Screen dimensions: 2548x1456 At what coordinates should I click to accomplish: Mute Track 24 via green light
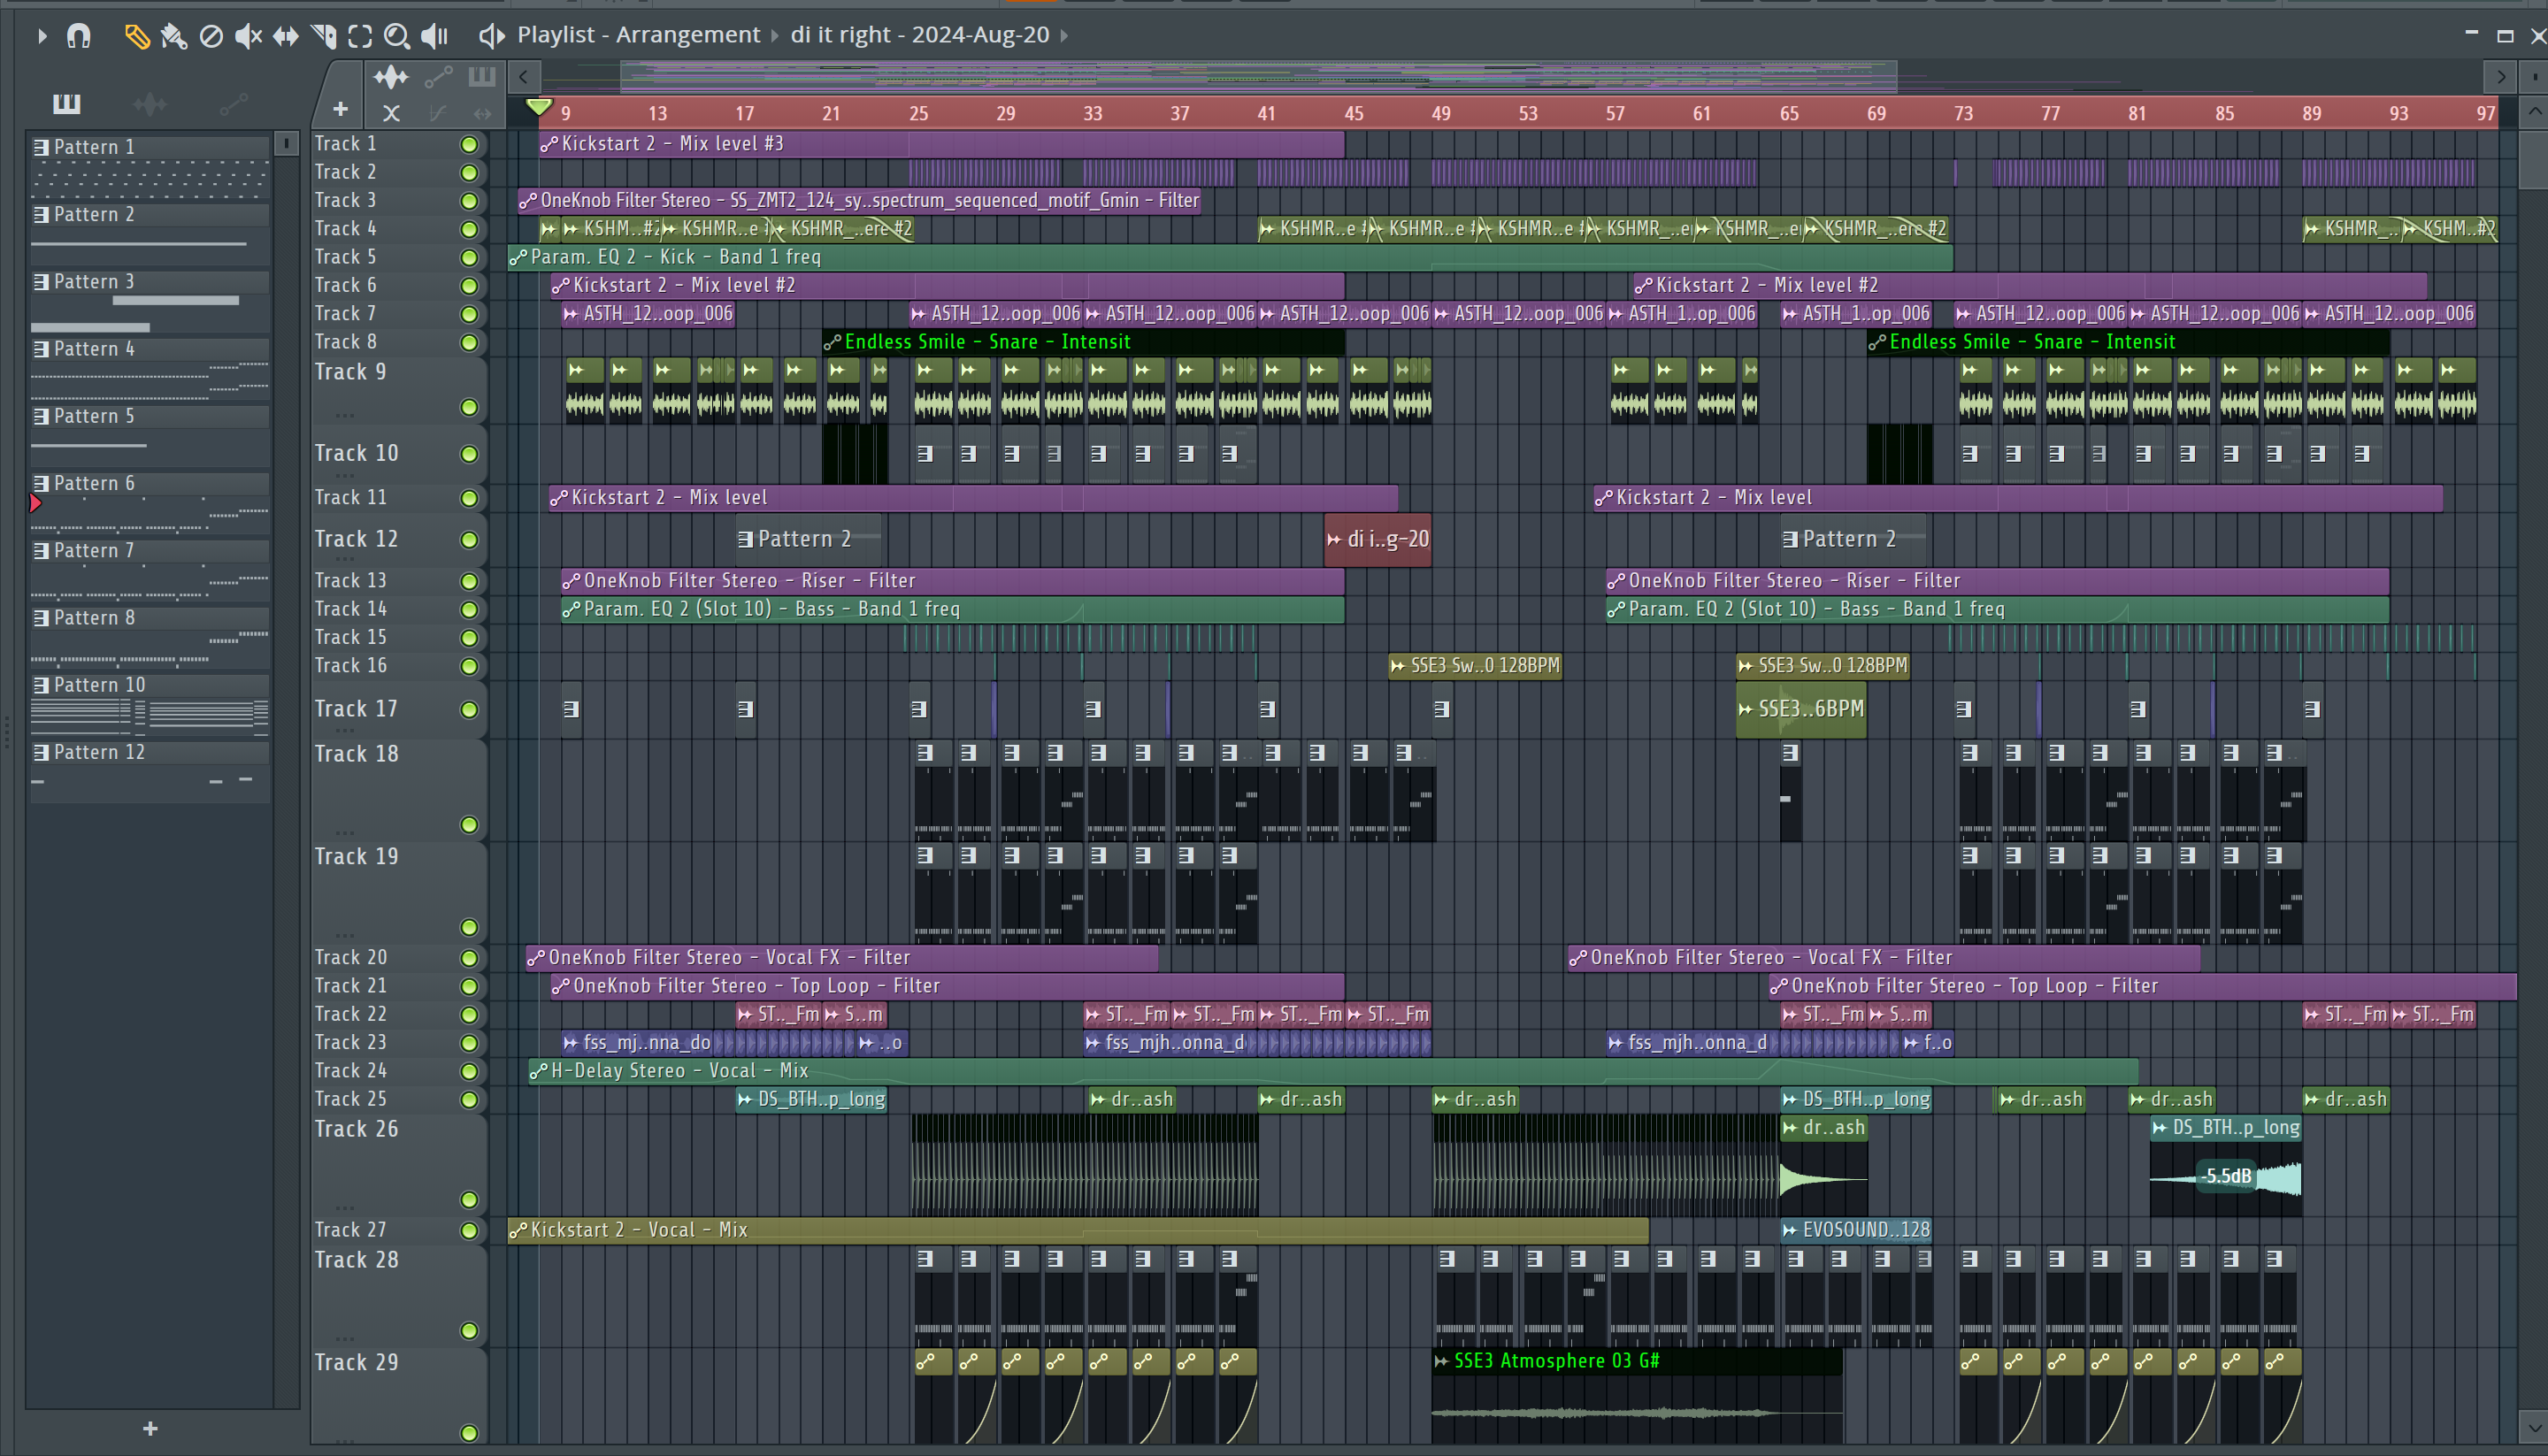pos(469,1071)
